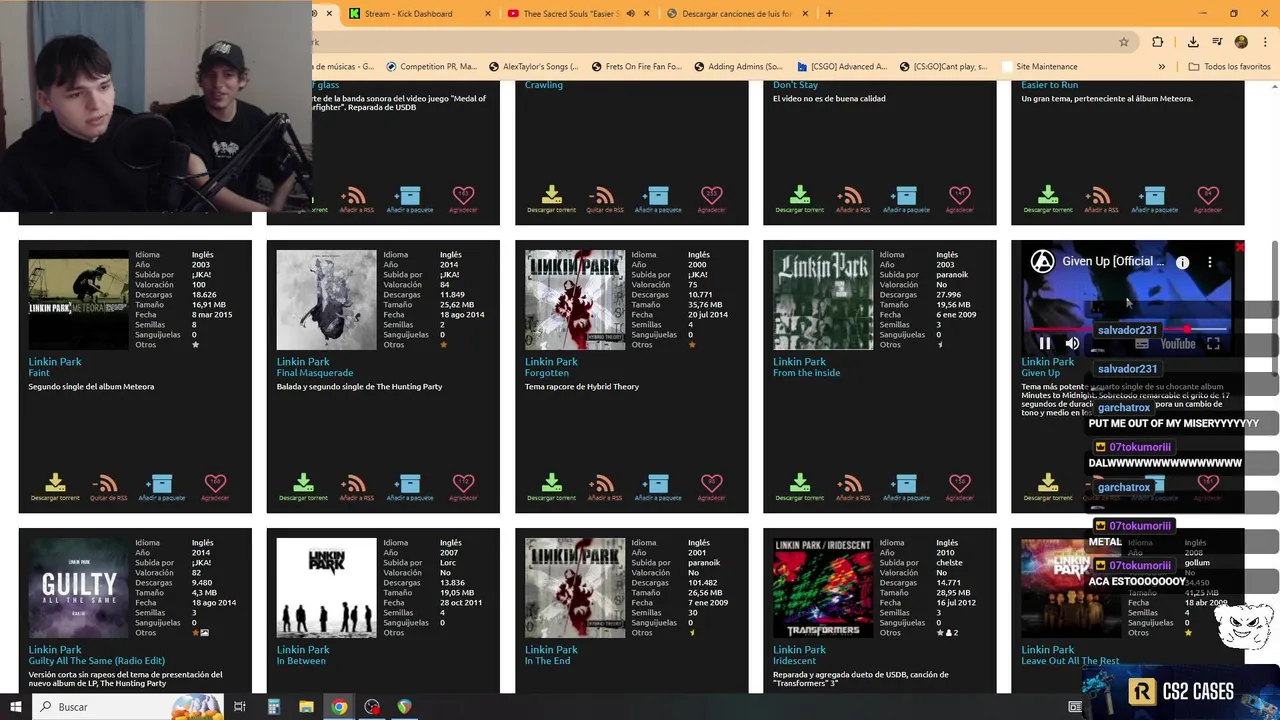Pause the Given Up YouTube video

point(1044,343)
